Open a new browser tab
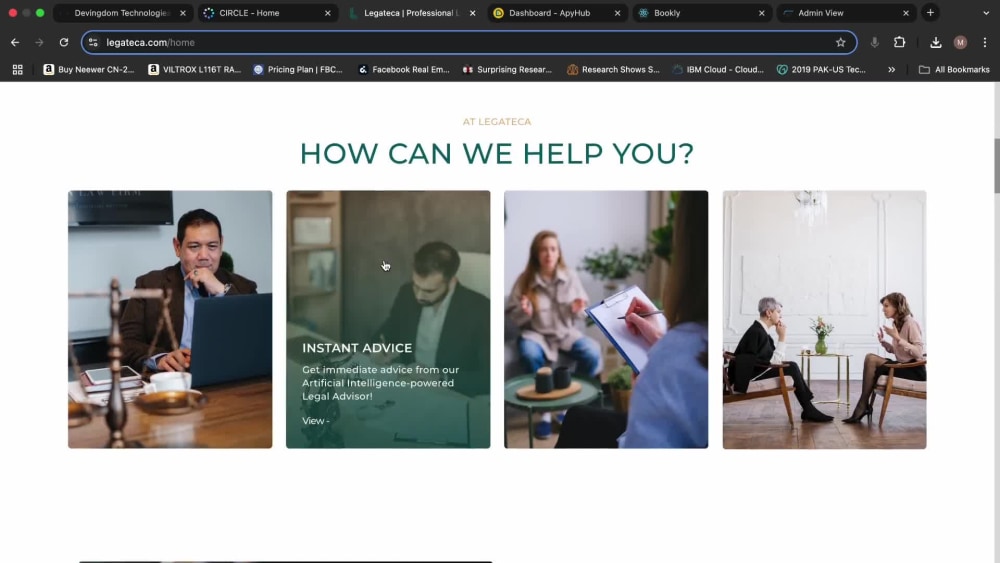 tap(930, 13)
